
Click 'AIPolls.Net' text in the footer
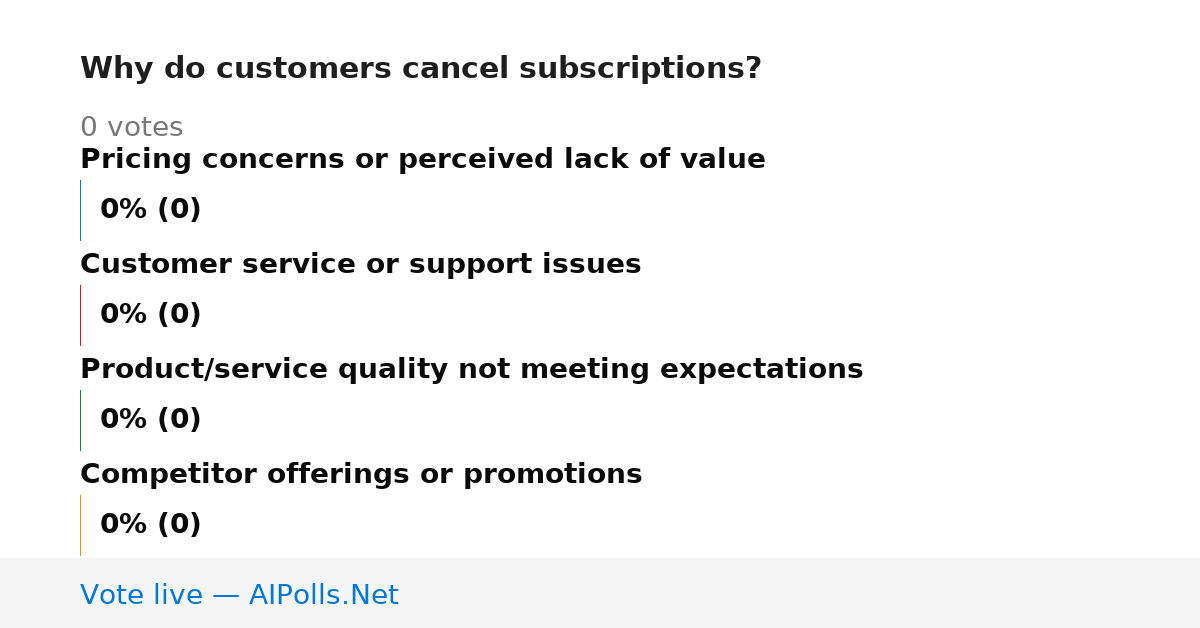point(324,596)
